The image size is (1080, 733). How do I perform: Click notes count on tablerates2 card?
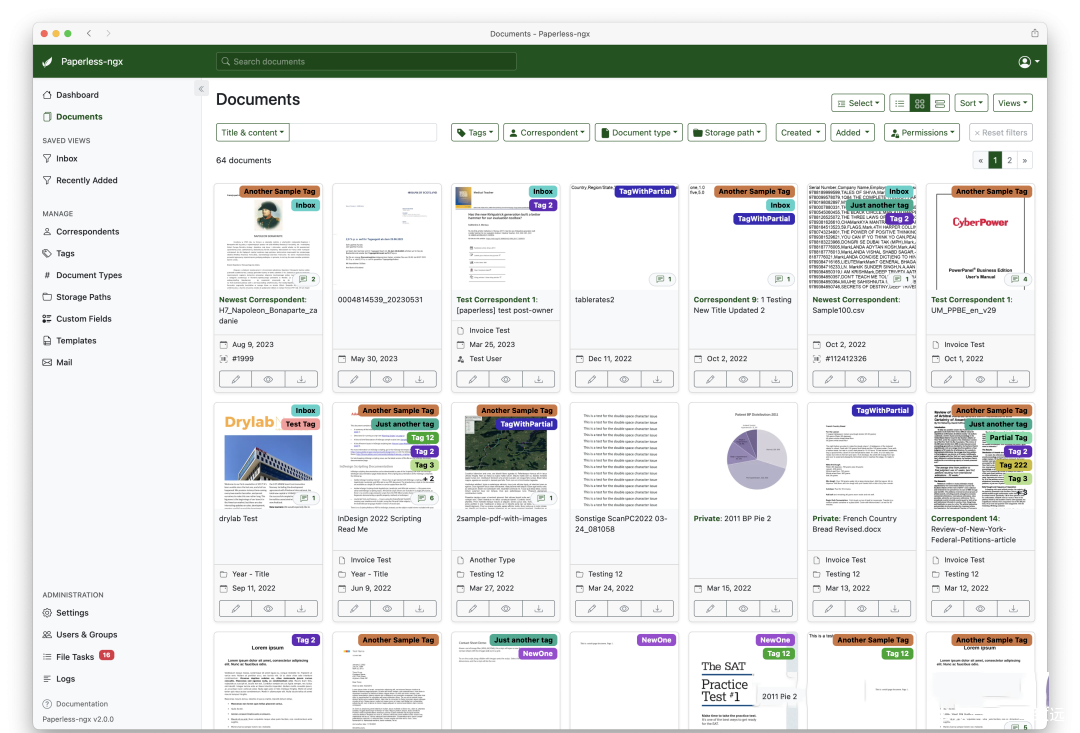pyautogui.click(x=664, y=279)
